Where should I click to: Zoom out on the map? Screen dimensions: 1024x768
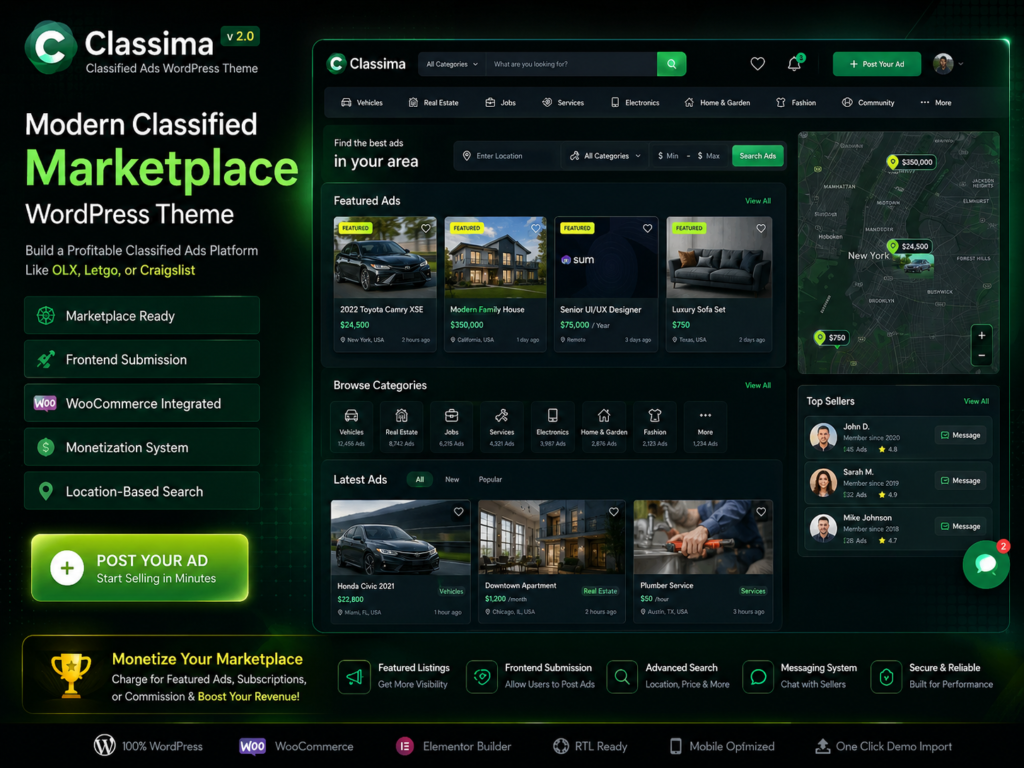[x=982, y=356]
